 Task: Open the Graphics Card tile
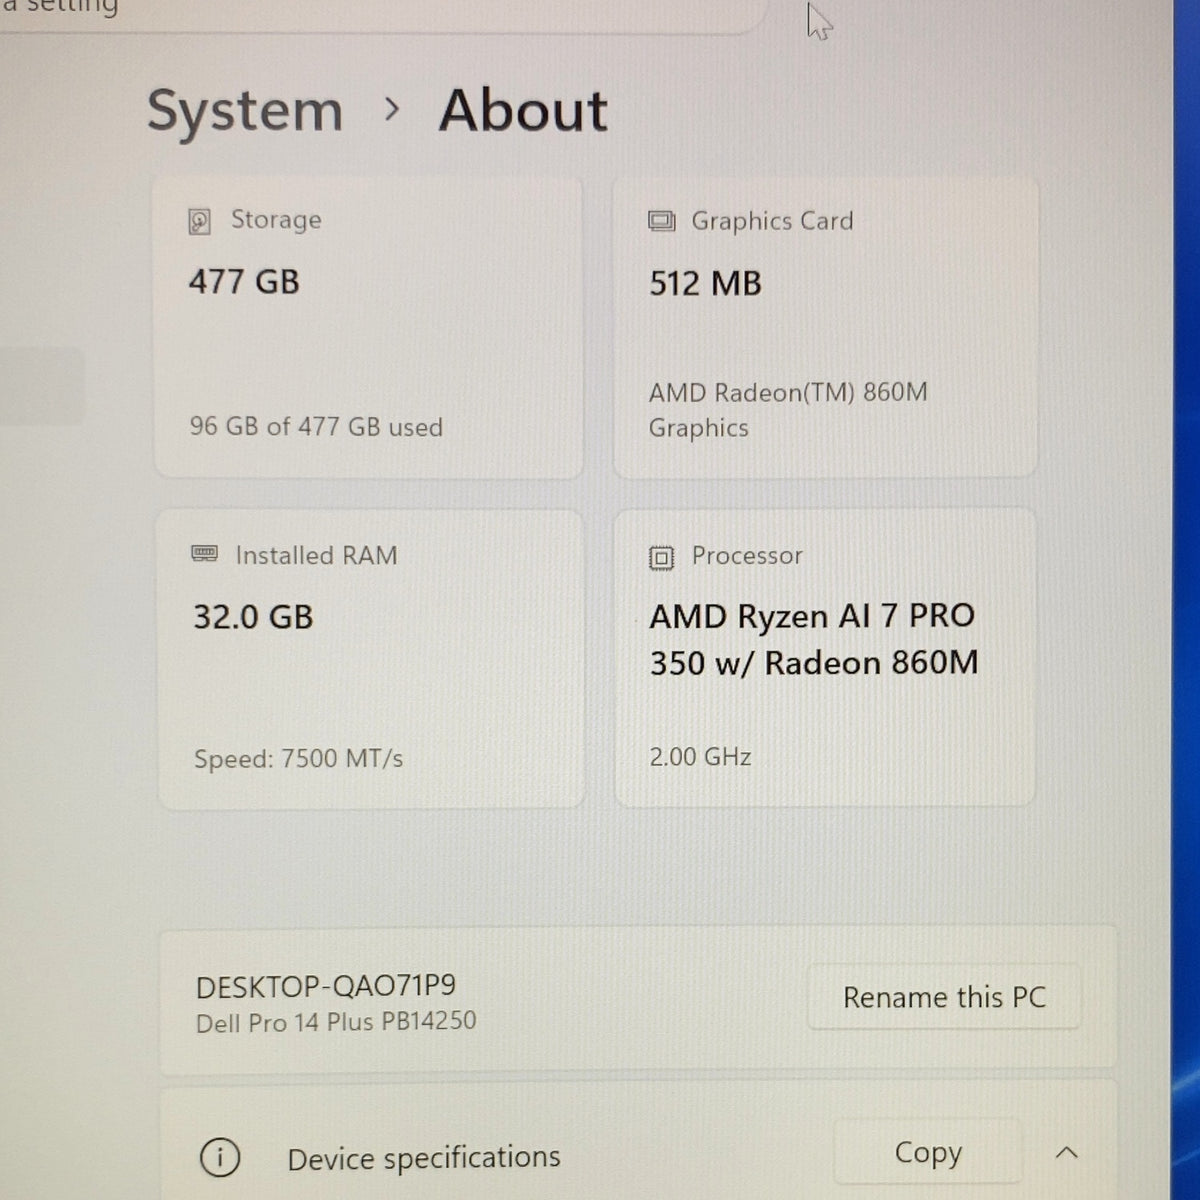click(x=825, y=328)
